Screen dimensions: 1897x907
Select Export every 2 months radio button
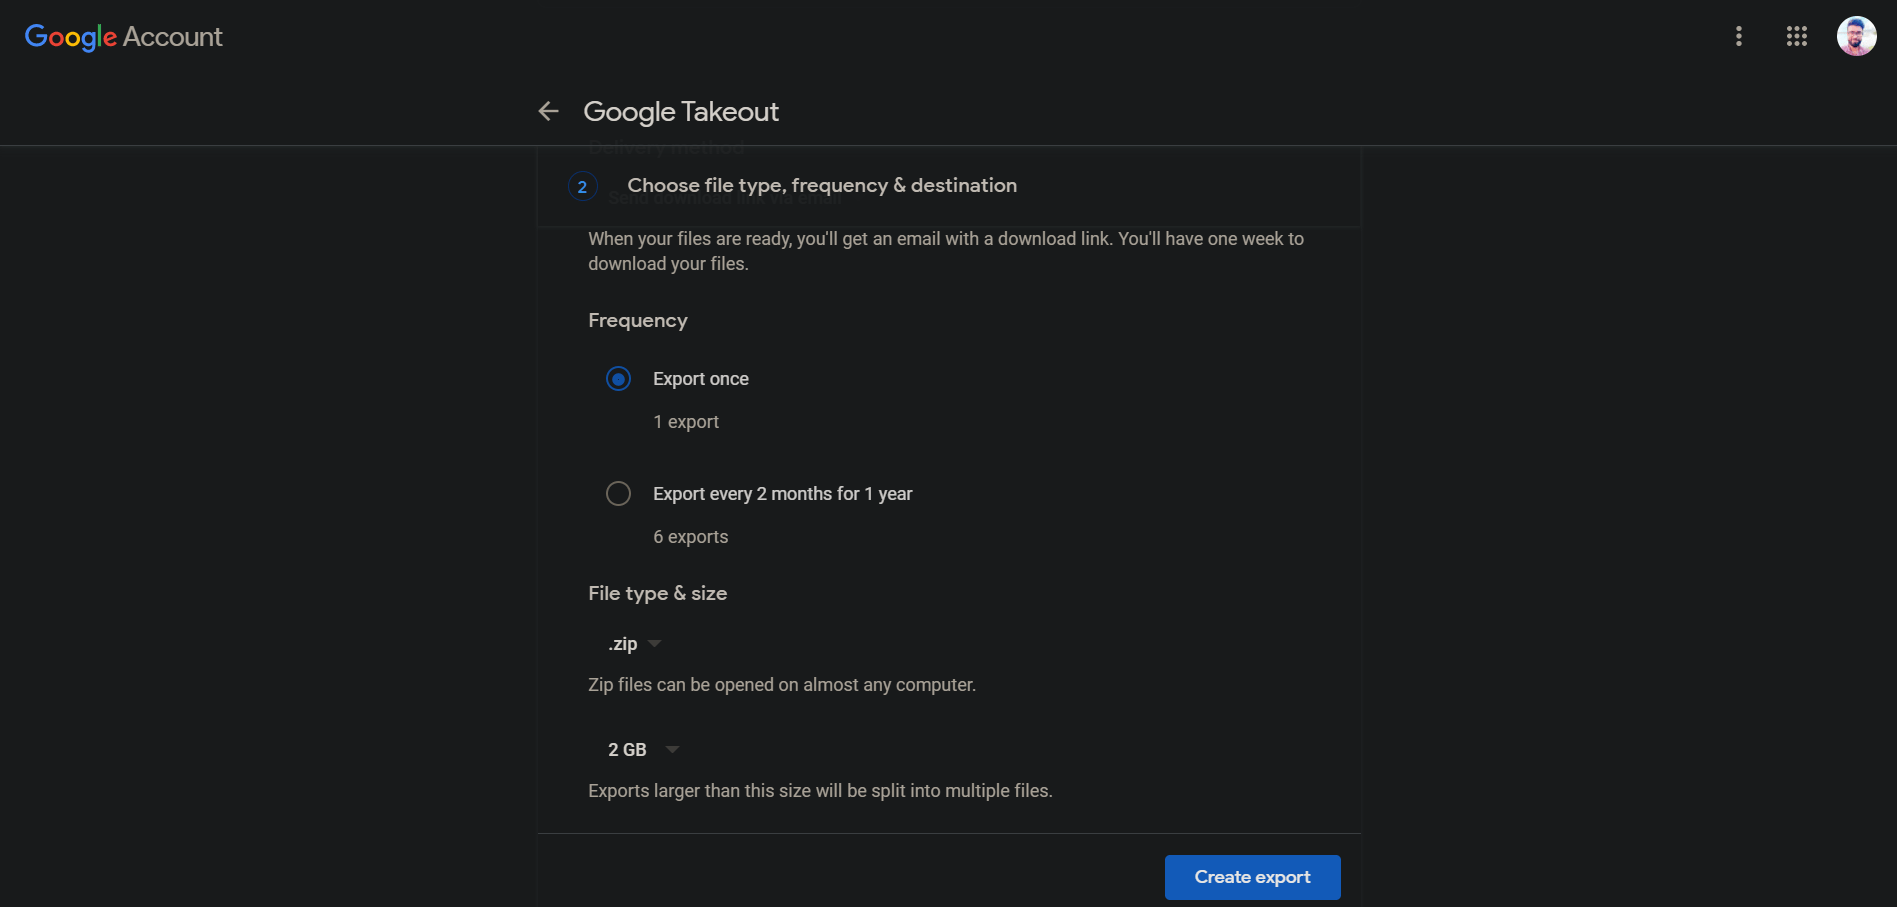click(x=619, y=494)
